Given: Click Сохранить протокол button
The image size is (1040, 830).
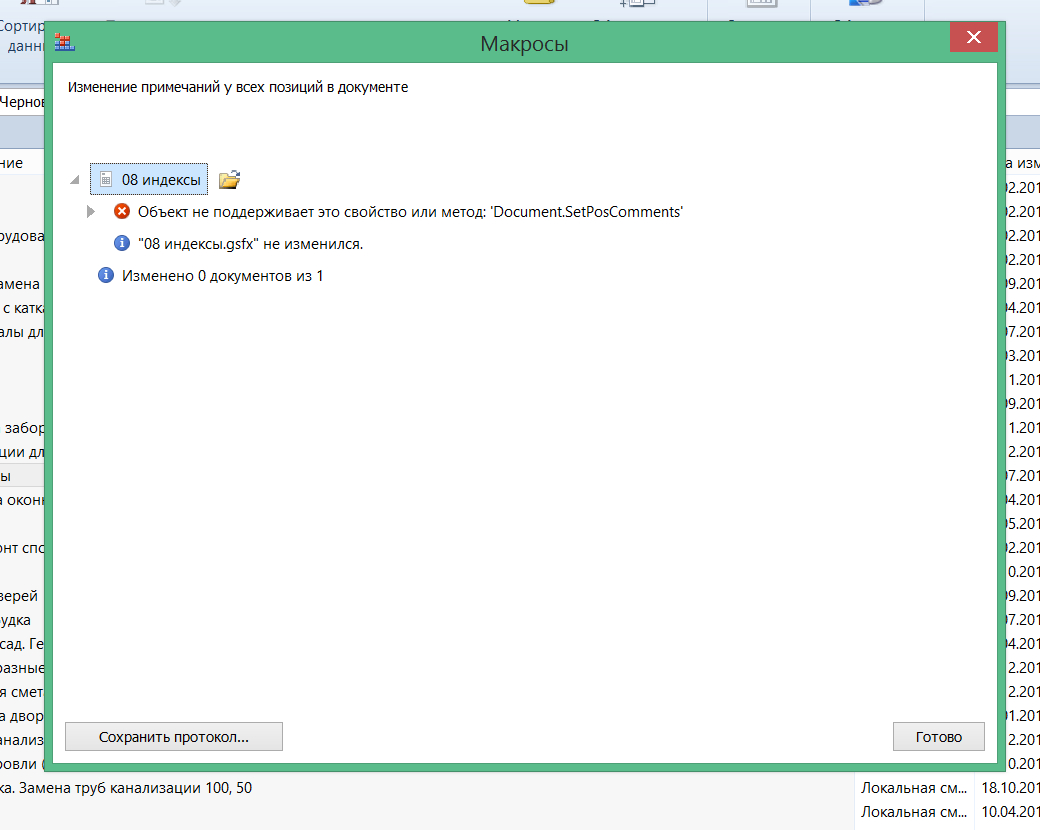Looking at the screenshot, I should point(174,736).
